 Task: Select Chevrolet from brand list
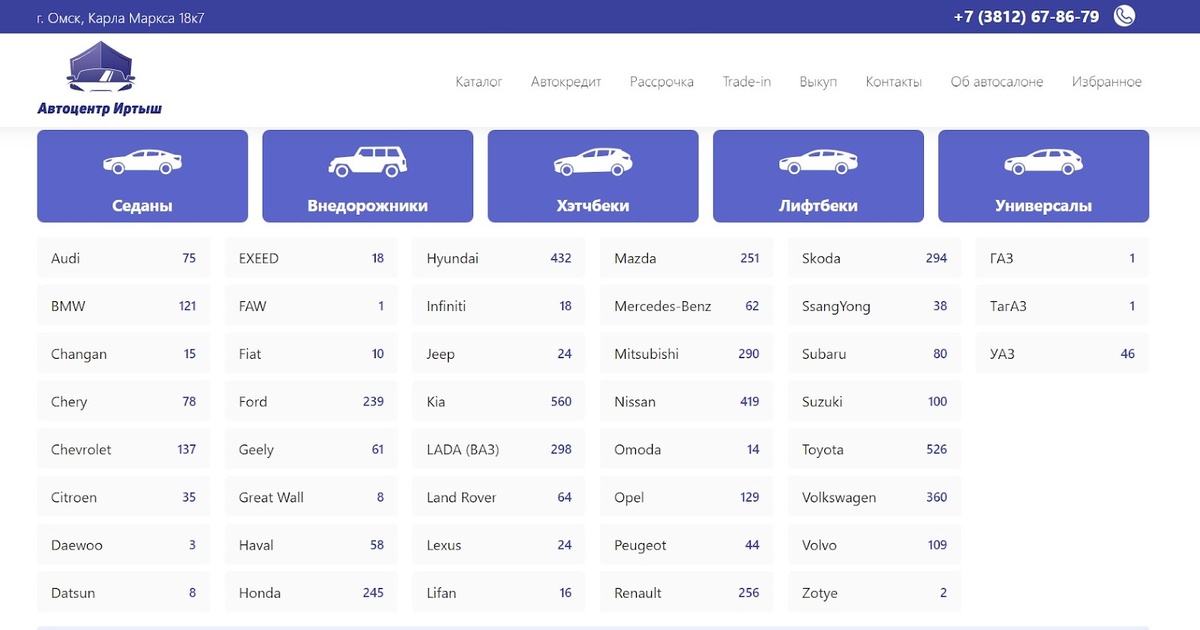tap(124, 450)
